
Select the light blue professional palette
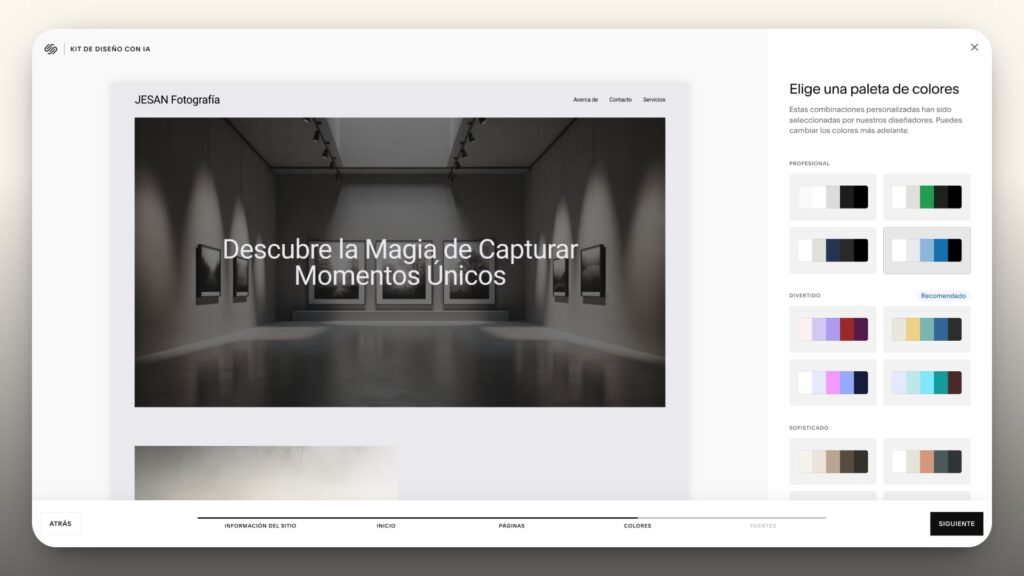(x=926, y=250)
